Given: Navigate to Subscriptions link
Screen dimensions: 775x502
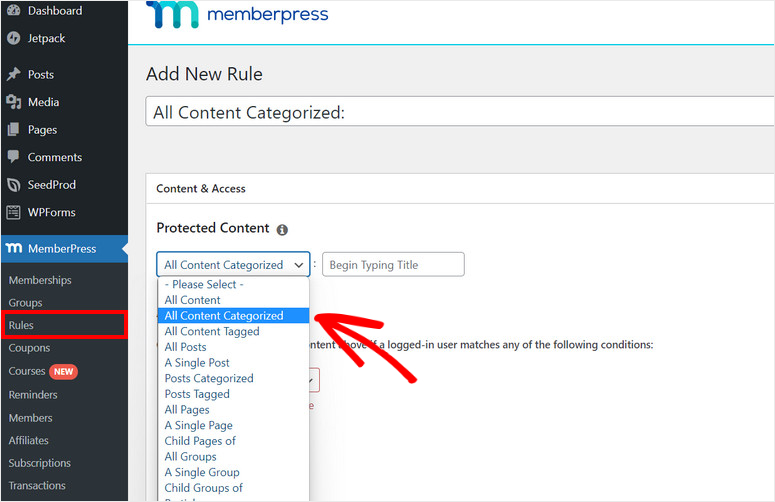Looking at the screenshot, I should [39, 463].
